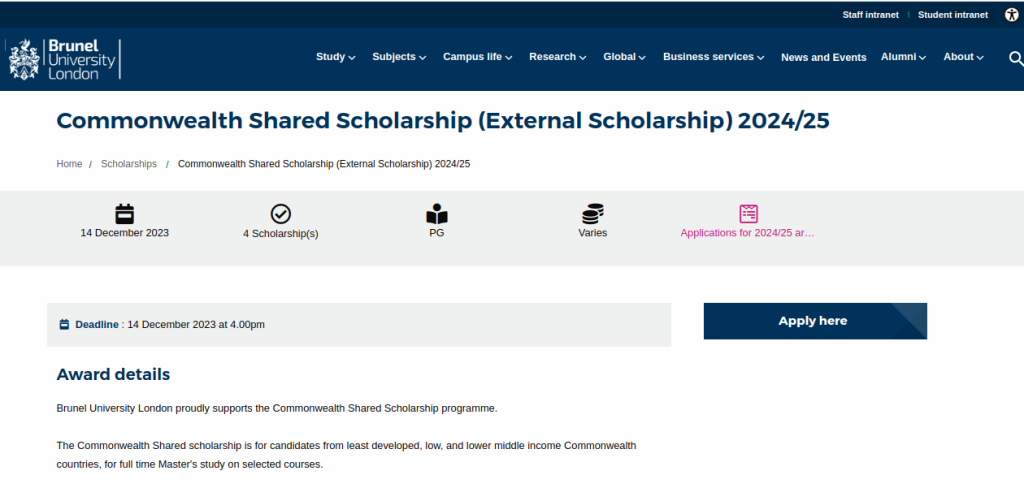Open the Staff intranet link
Image resolution: width=1024 pixels, height=488 pixels.
click(870, 15)
